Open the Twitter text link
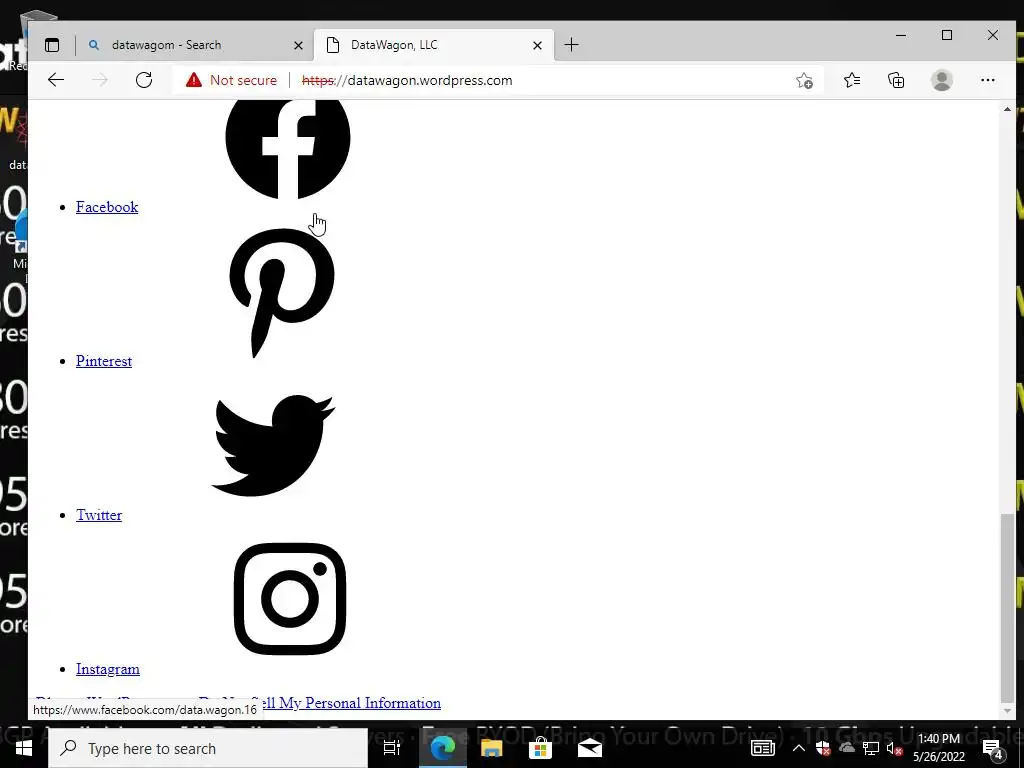Screen dimensions: 1024x768 point(99,515)
